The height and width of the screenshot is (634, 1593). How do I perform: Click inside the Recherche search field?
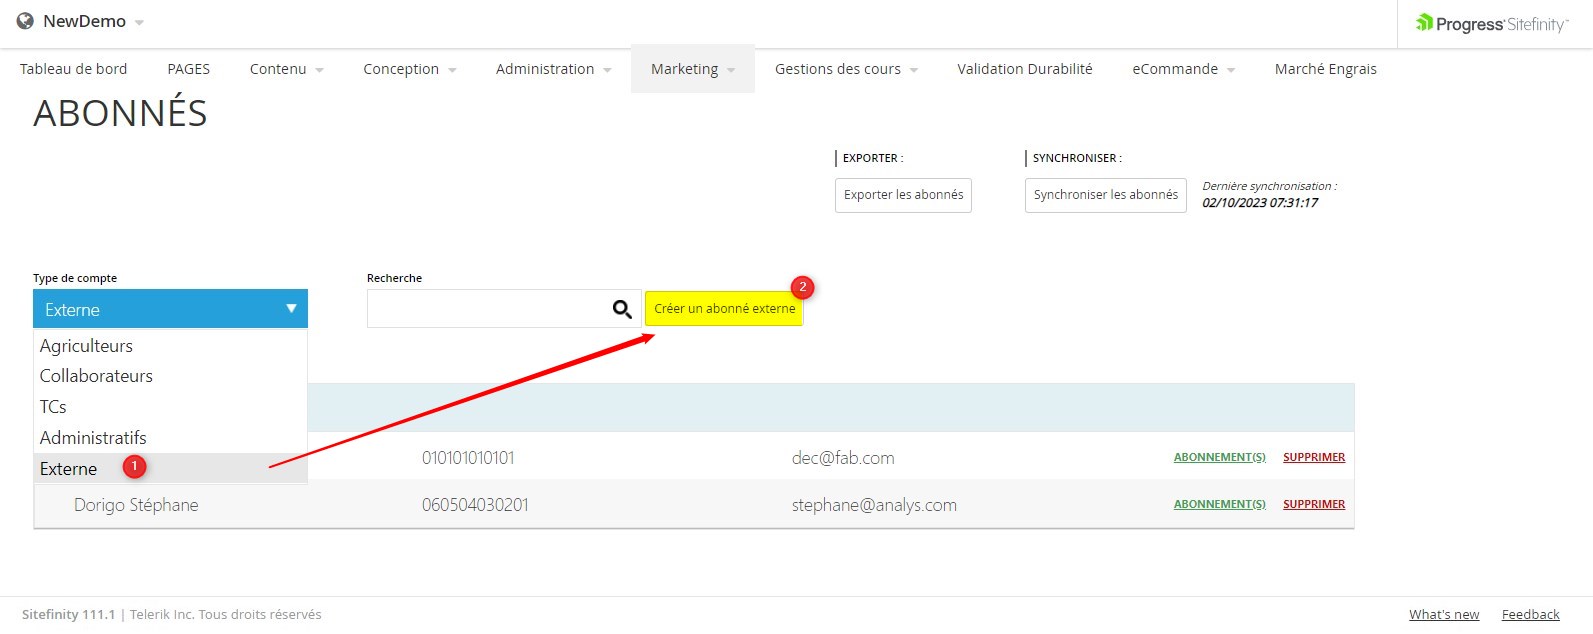[x=487, y=309]
